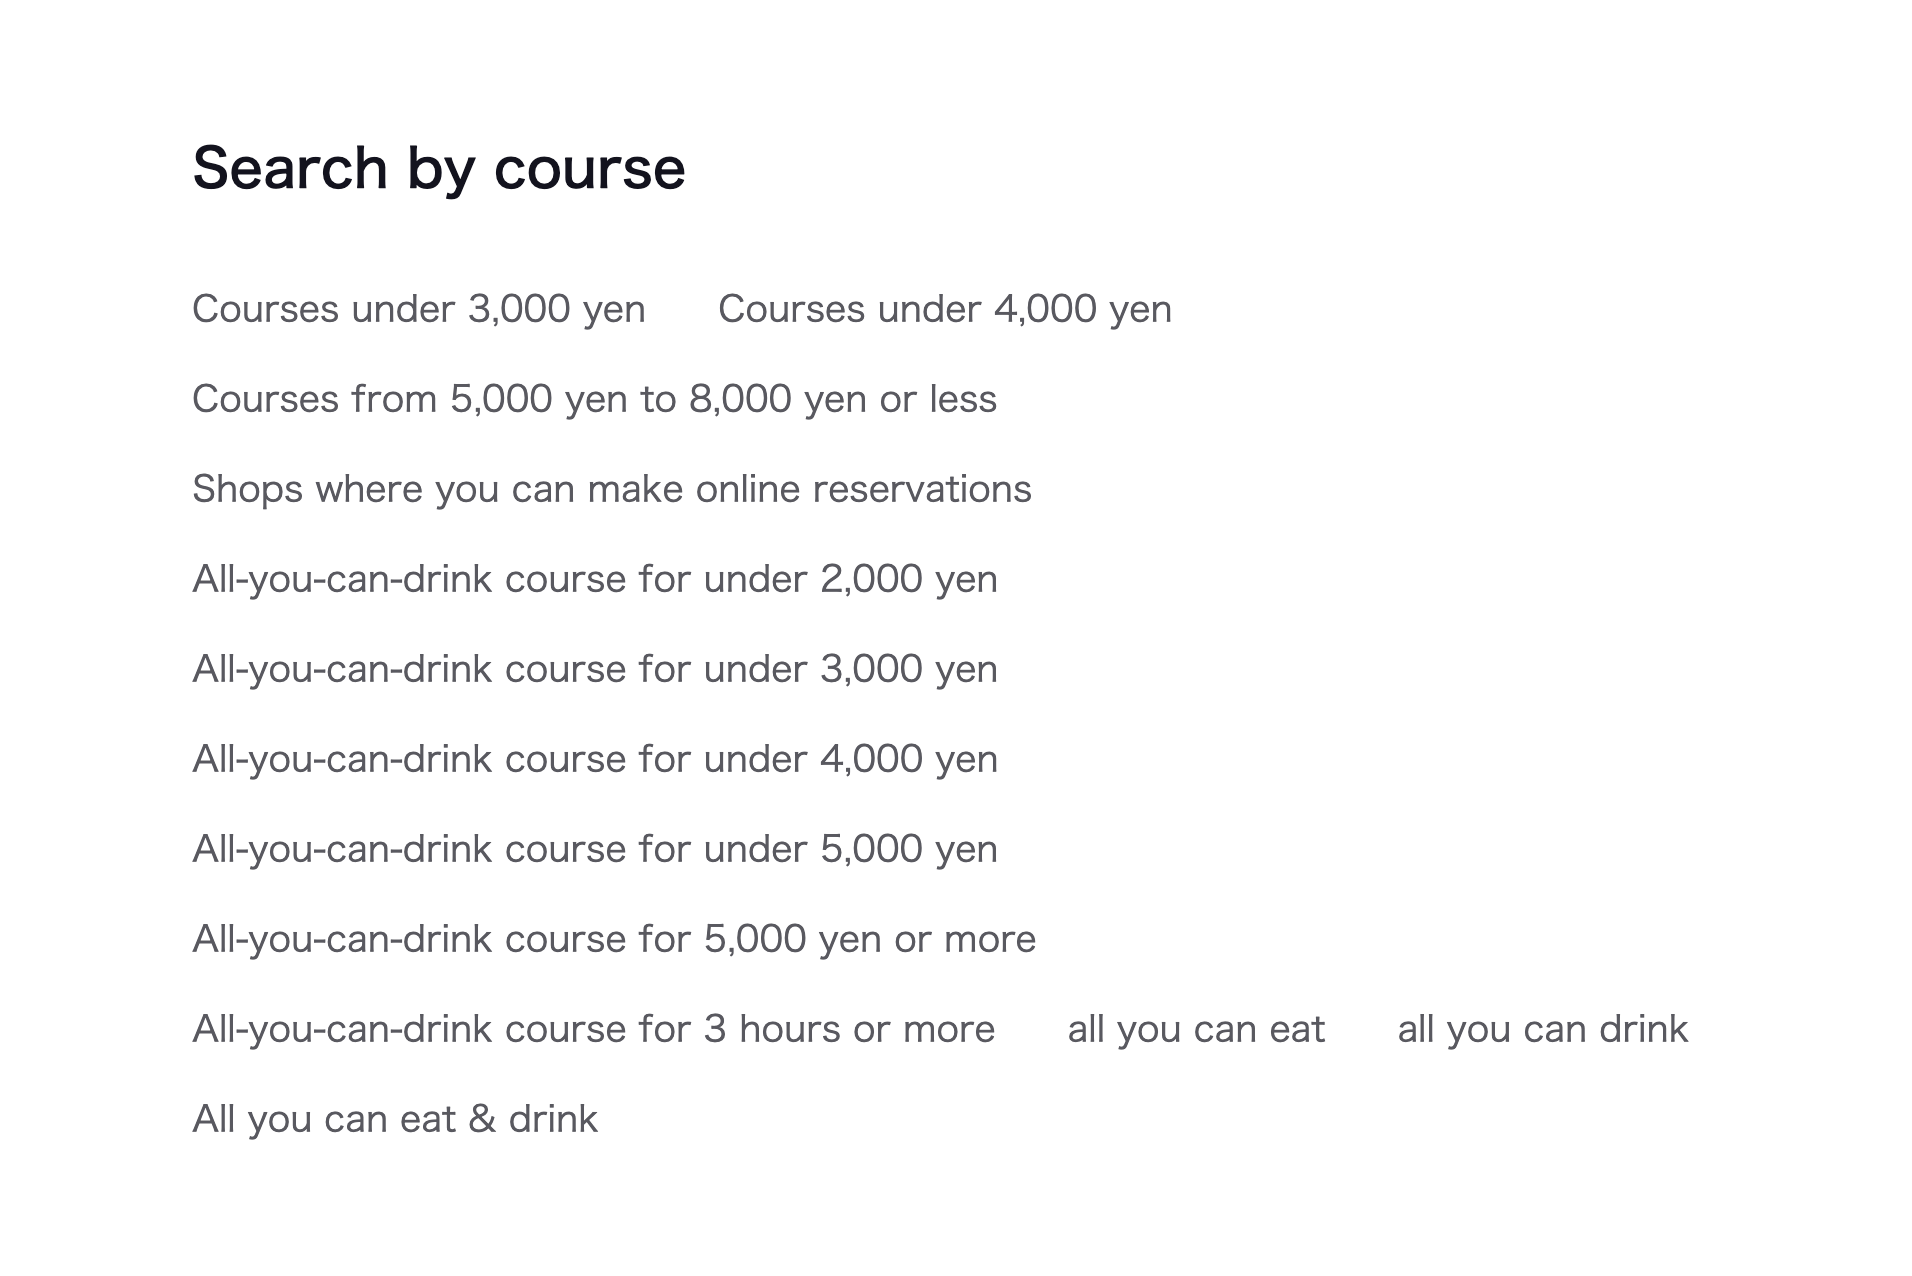This screenshot has height=1276, width=1912.
Task: Open "Courses under 4,000 yen" link
Action: [x=944, y=309]
